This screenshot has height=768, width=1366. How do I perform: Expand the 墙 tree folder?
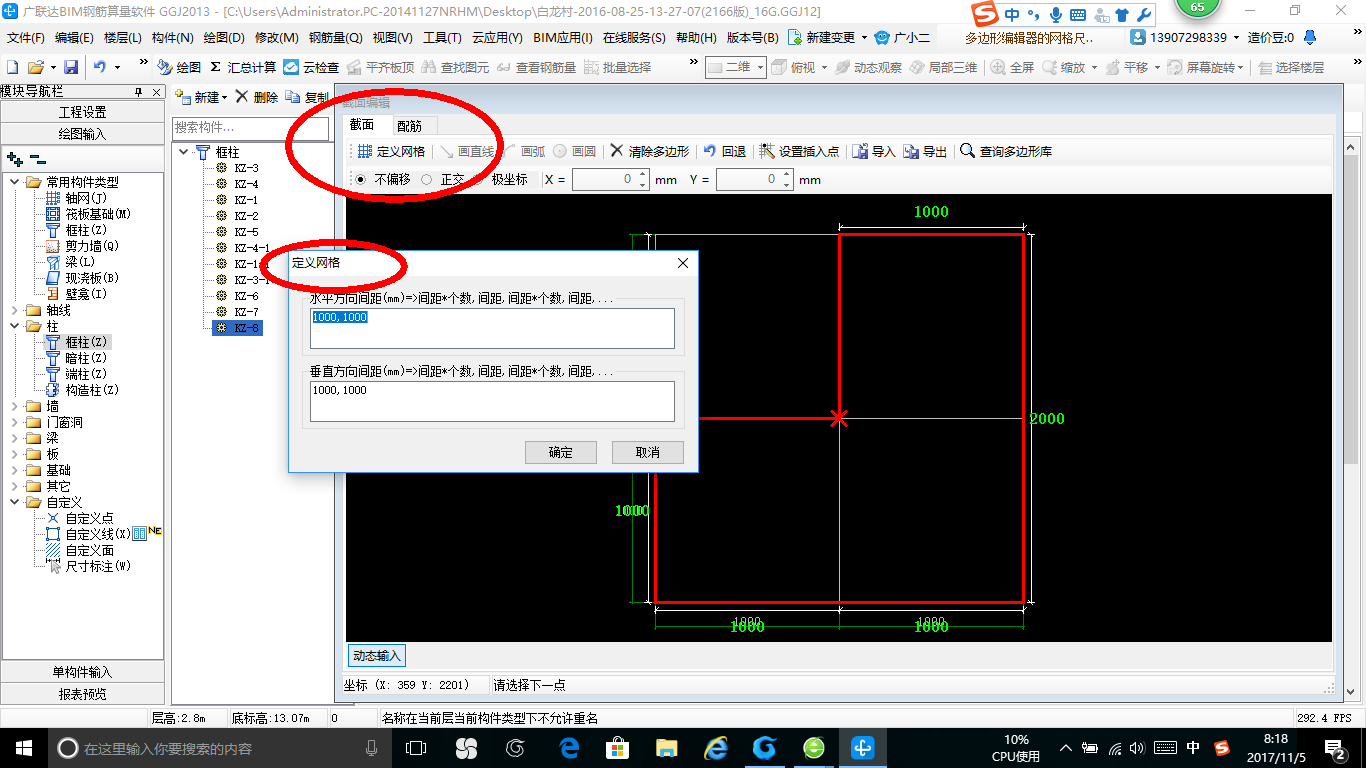coord(15,406)
